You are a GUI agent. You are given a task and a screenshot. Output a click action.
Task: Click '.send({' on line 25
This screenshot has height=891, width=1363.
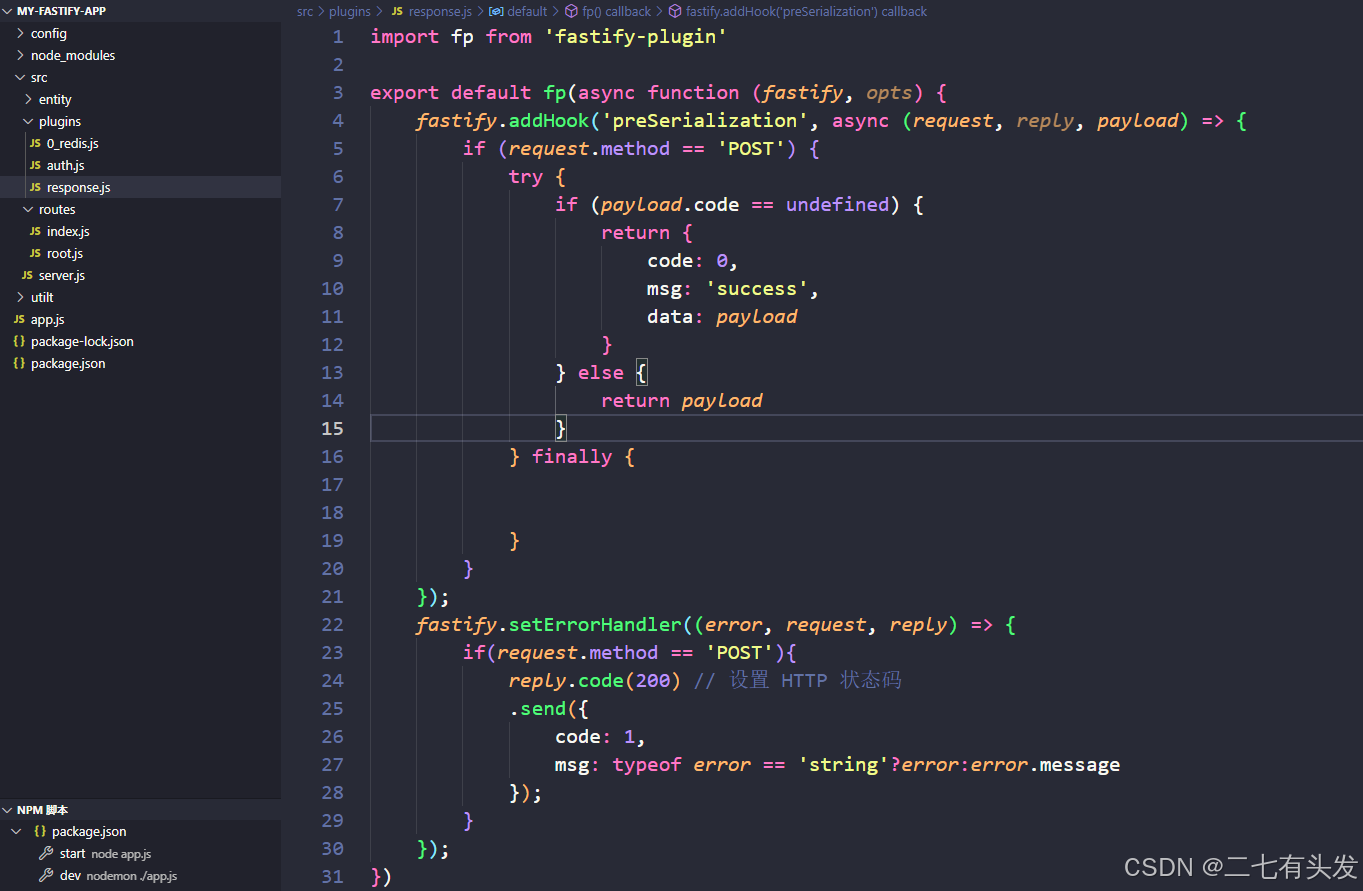tap(549, 709)
